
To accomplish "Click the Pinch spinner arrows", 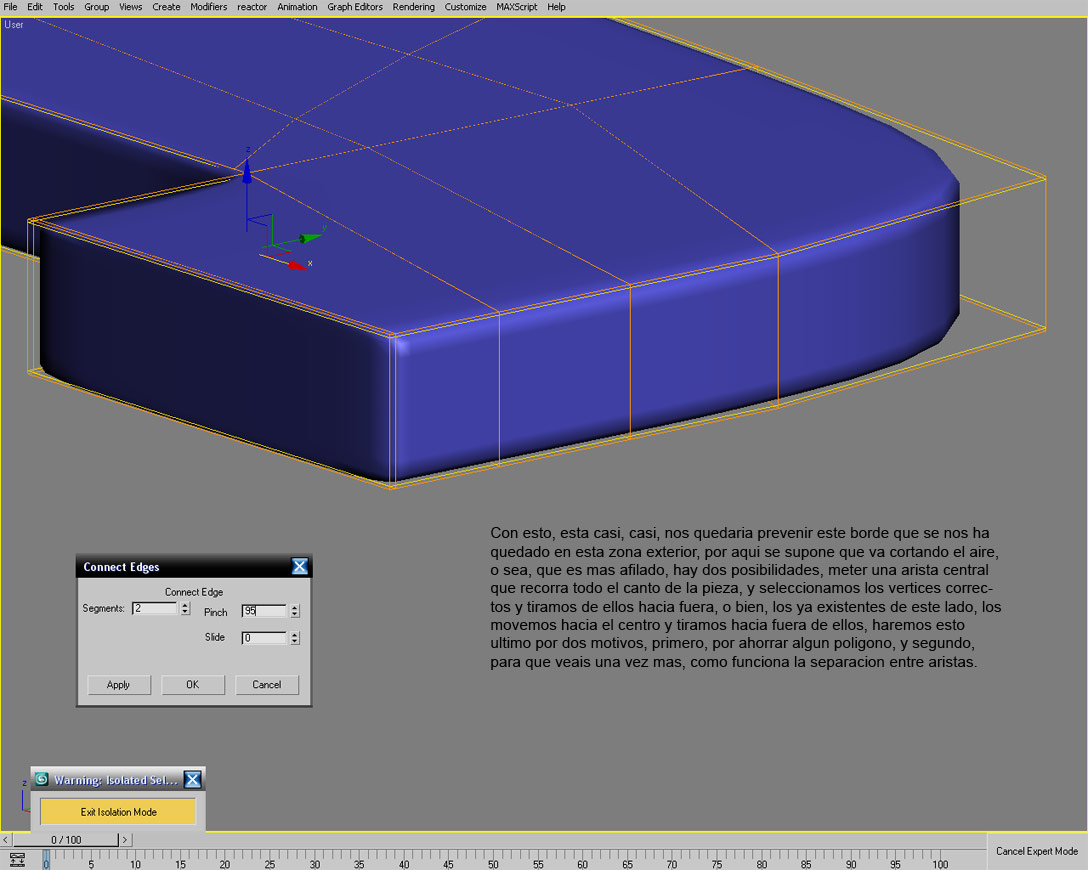I will [295, 611].
